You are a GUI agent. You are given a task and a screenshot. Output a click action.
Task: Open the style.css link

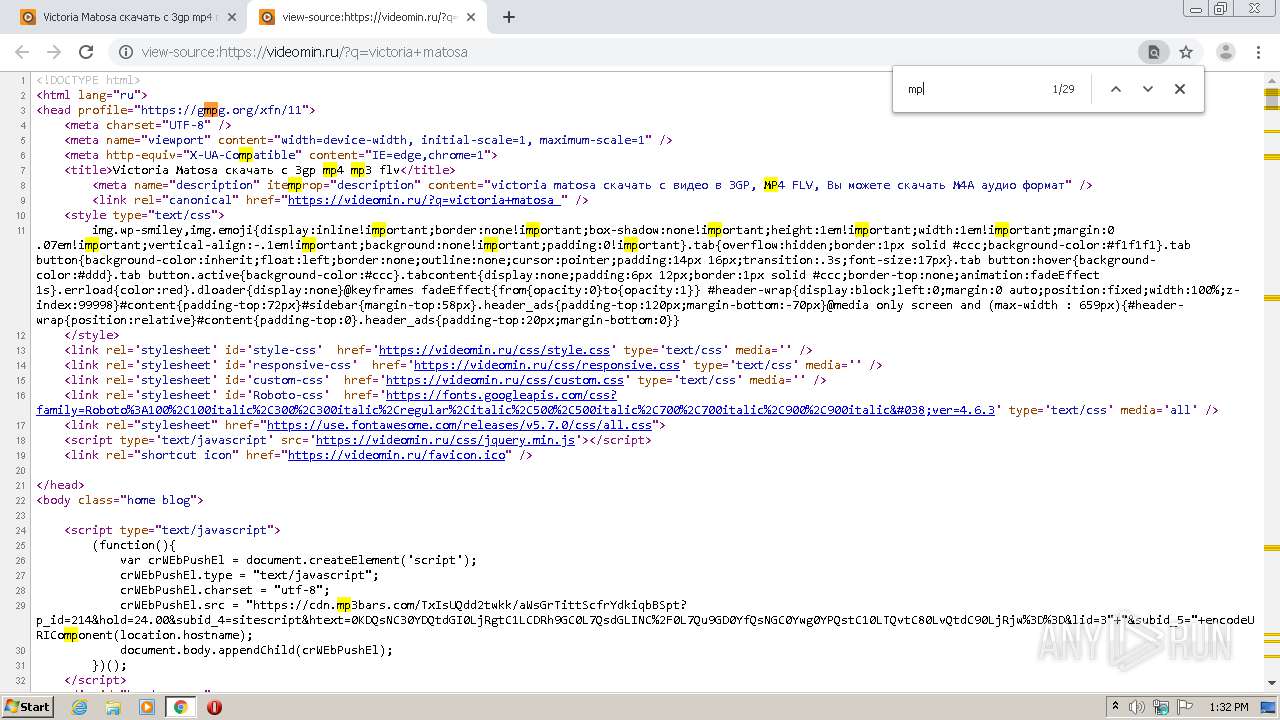tap(494, 350)
